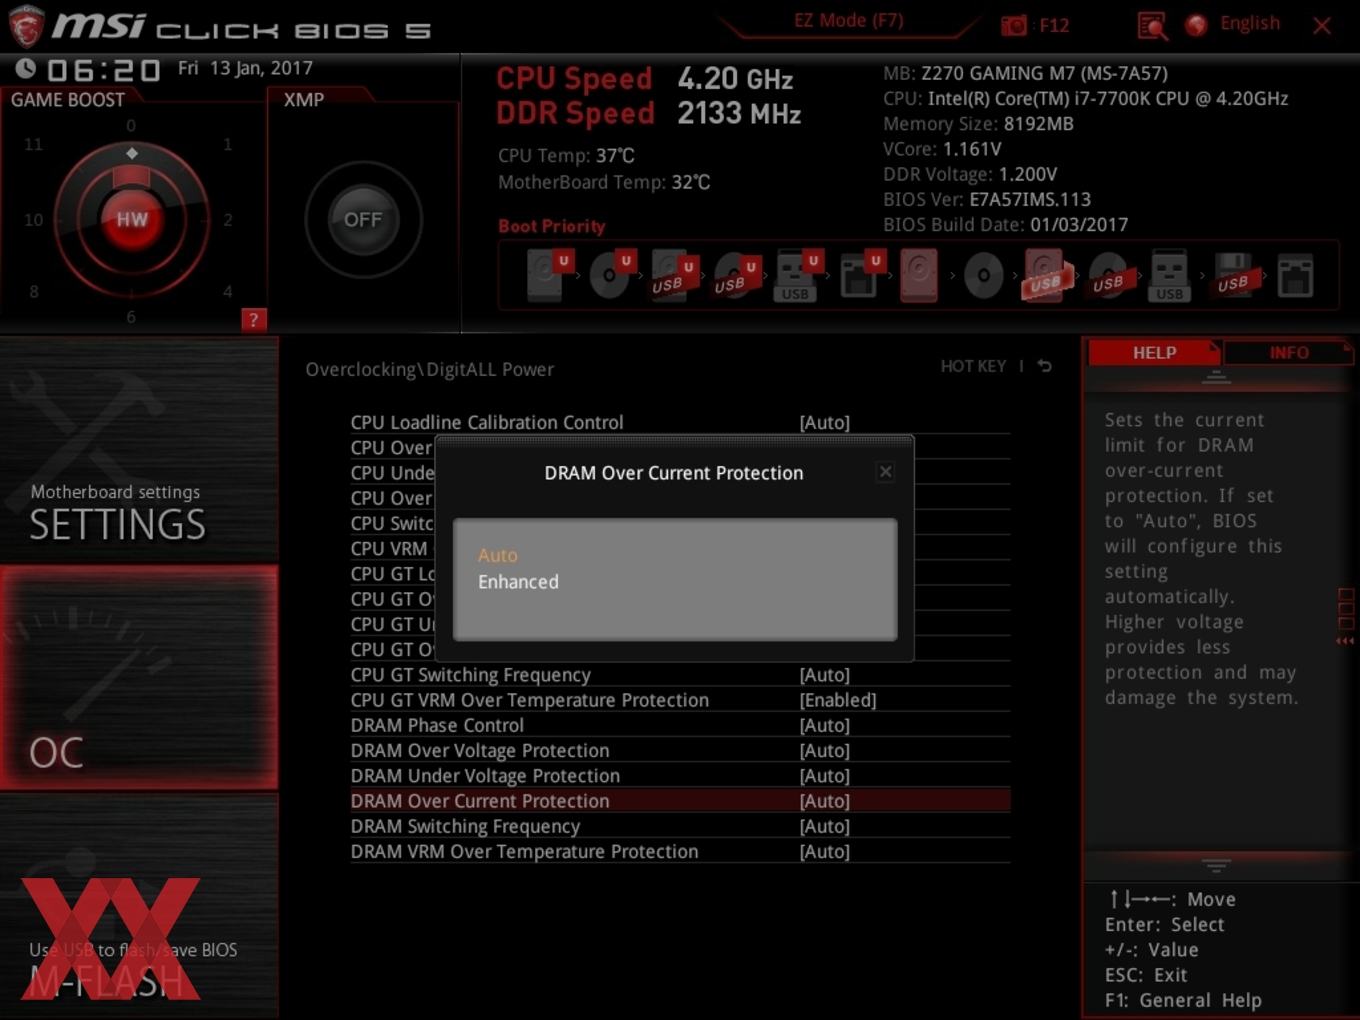The image size is (1360, 1020).
Task: Click the 06:20 time display
Action: (x=103, y=70)
